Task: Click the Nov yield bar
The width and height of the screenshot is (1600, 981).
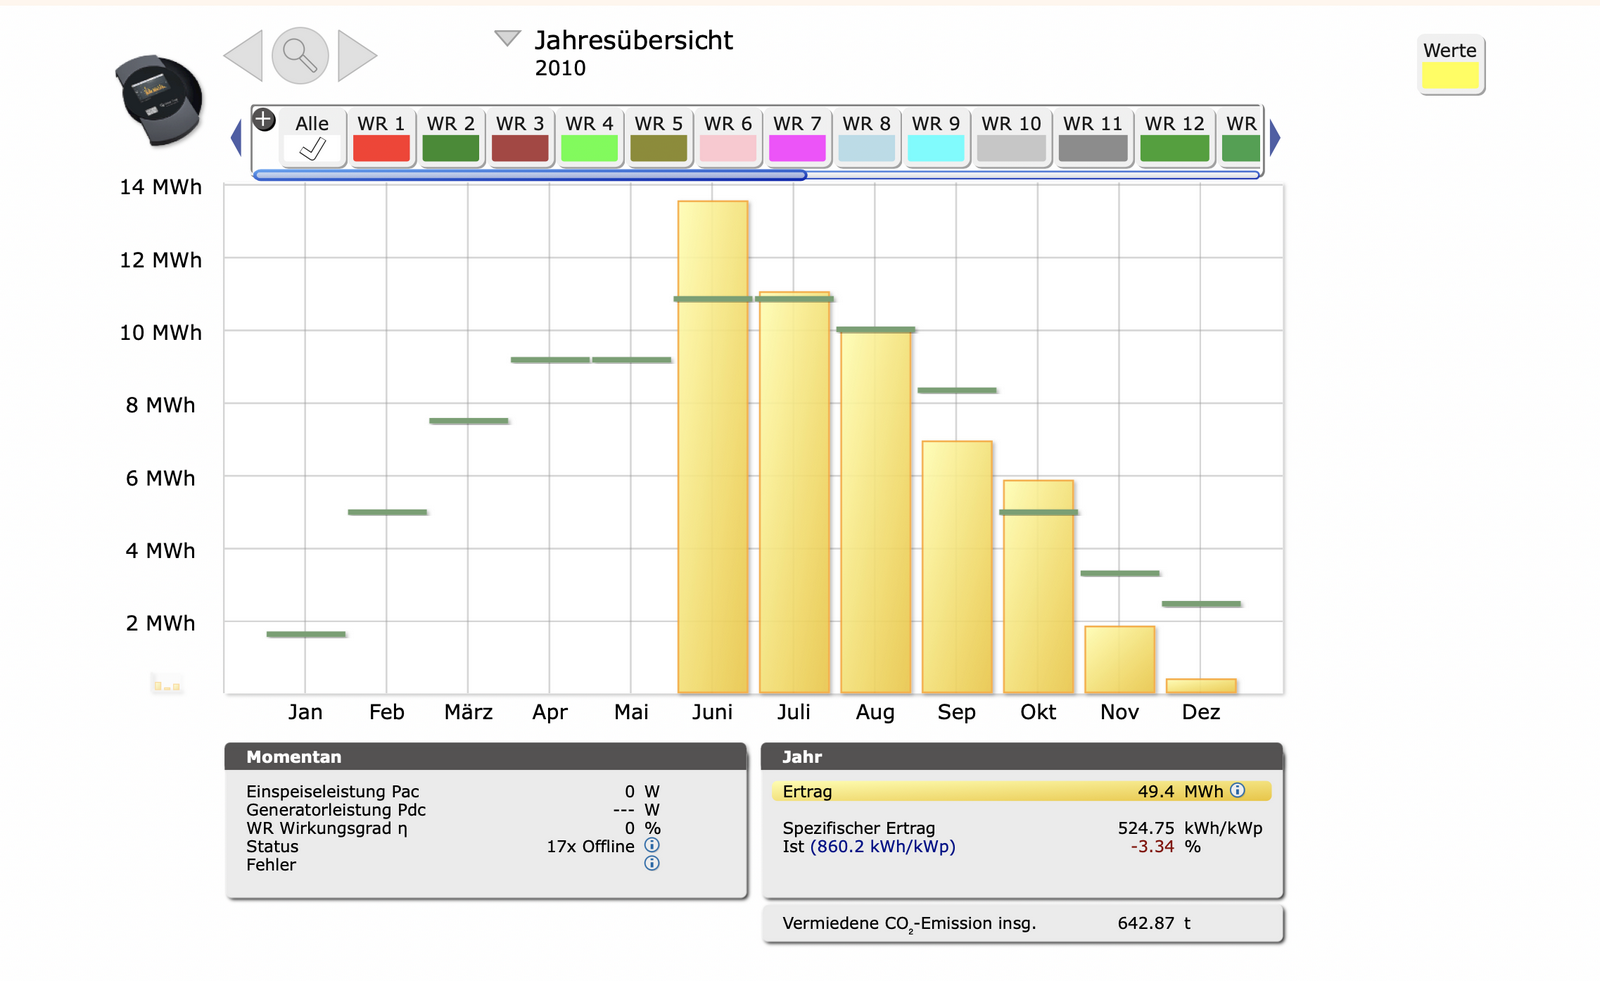Action: 1120,660
